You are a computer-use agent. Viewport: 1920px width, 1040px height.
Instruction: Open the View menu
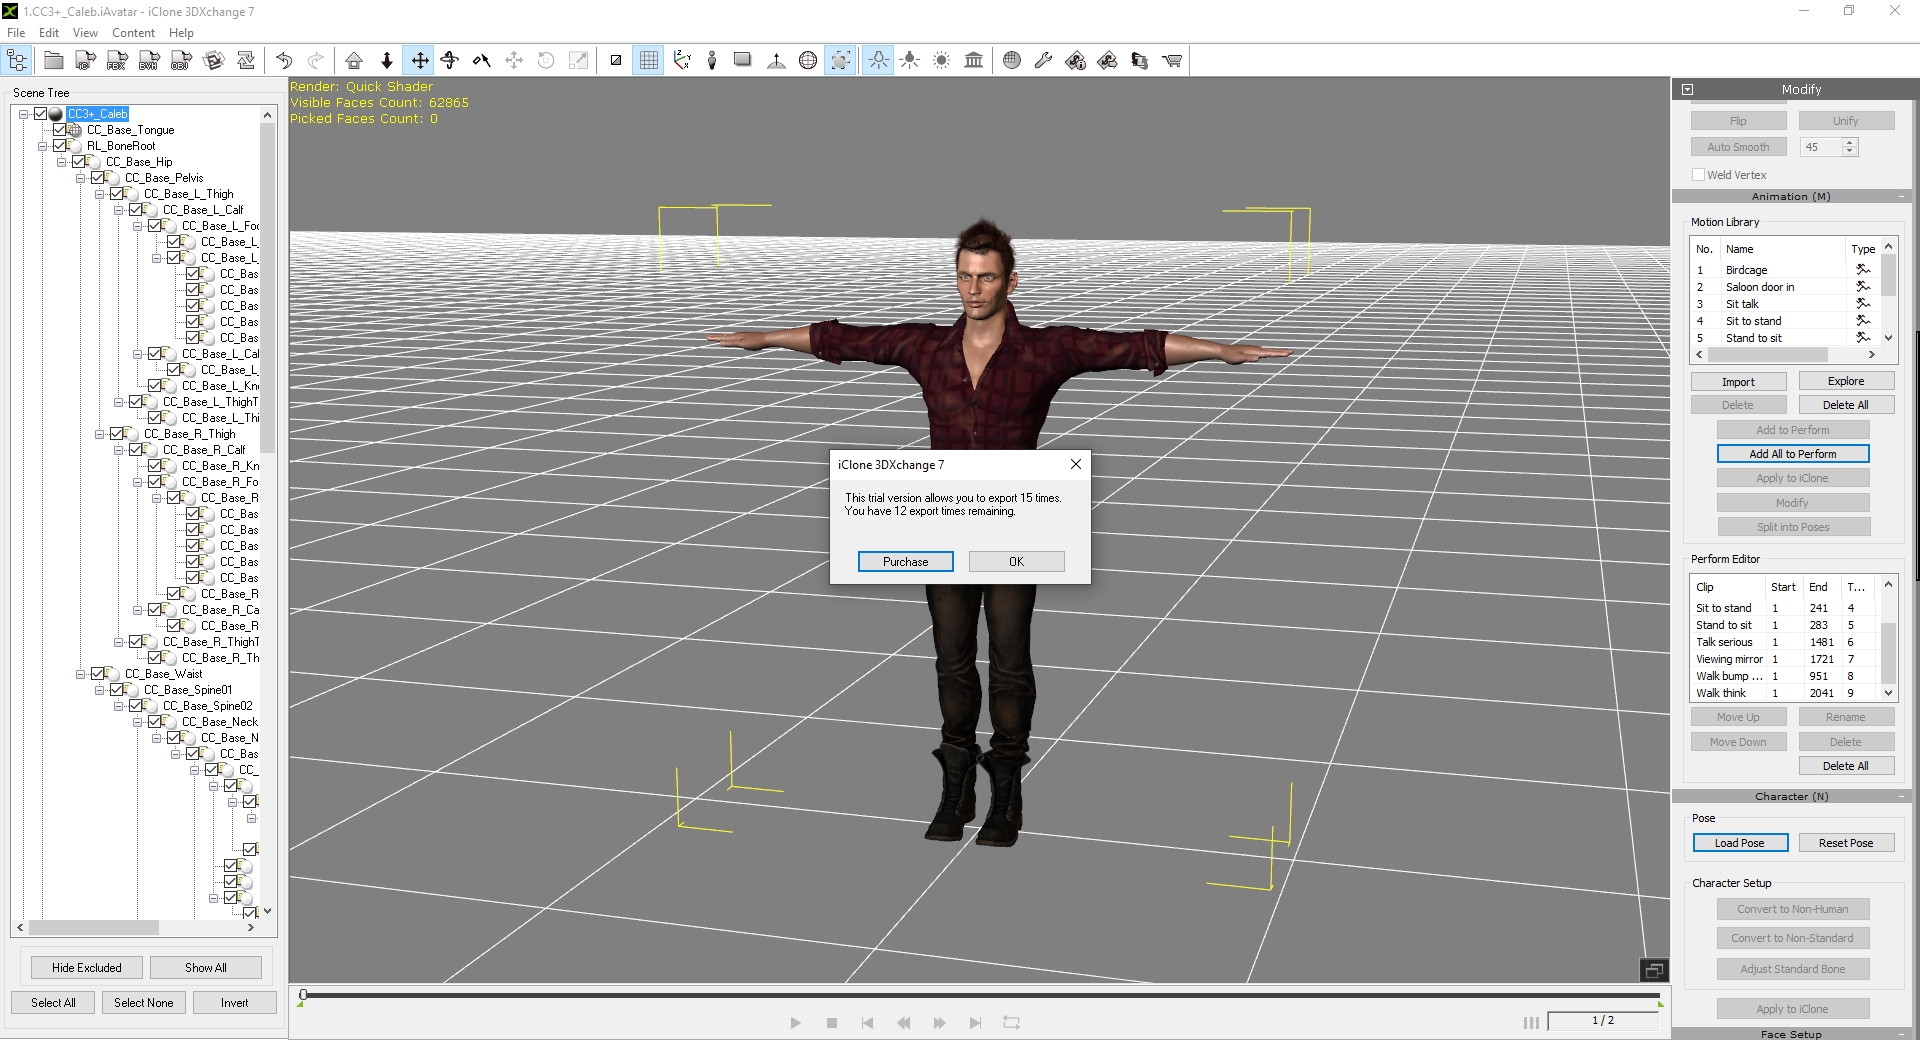pos(85,33)
